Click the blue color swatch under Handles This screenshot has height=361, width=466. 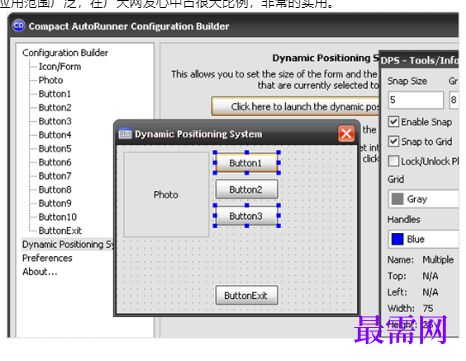397,239
